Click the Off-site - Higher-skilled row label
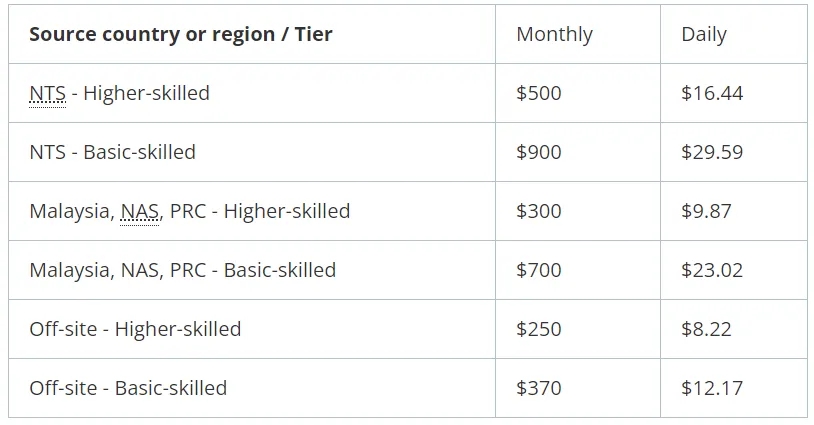814x425 pixels. pos(135,329)
